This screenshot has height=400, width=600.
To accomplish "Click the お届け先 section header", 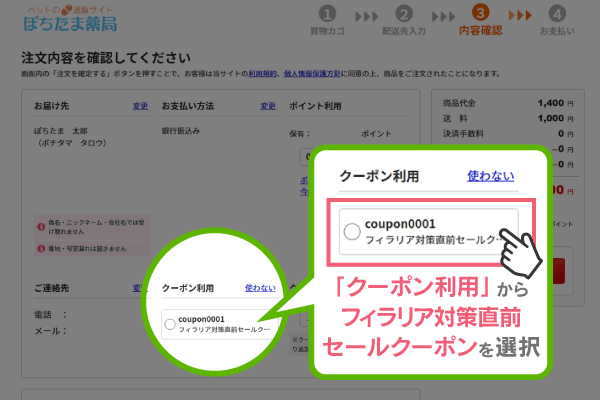I will [x=52, y=106].
